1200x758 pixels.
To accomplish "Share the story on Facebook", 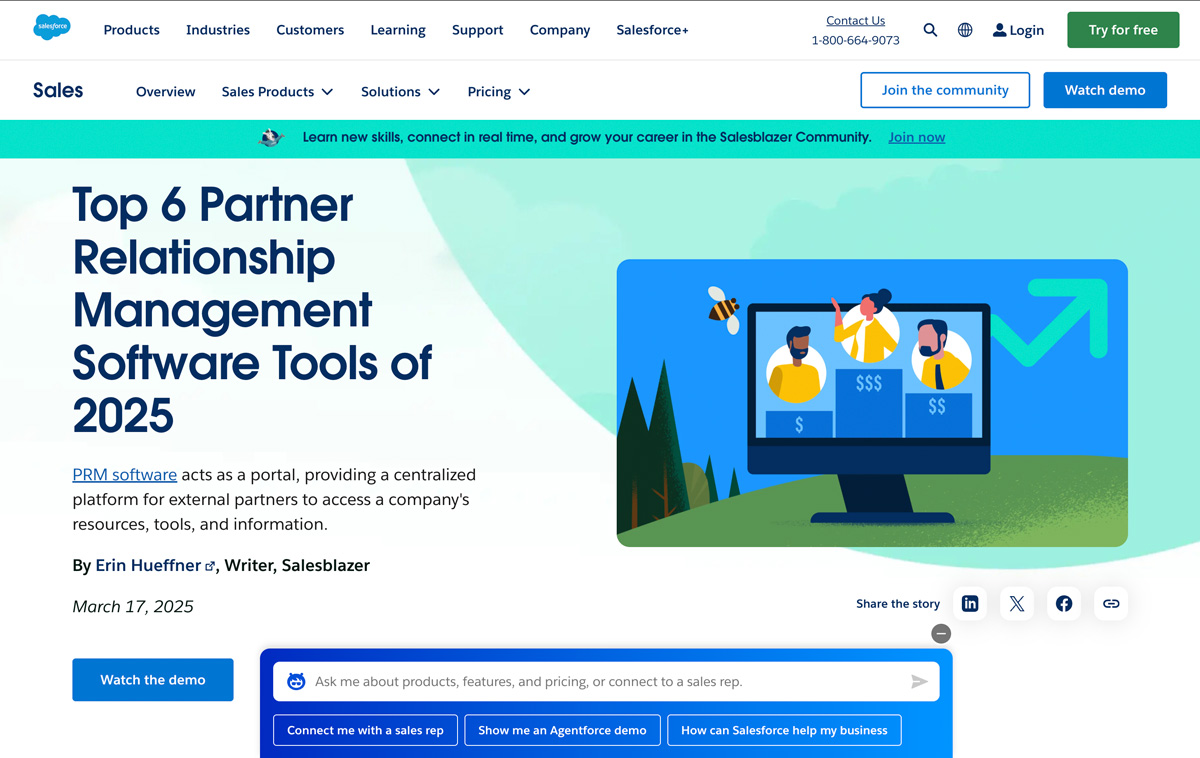I will (1063, 603).
